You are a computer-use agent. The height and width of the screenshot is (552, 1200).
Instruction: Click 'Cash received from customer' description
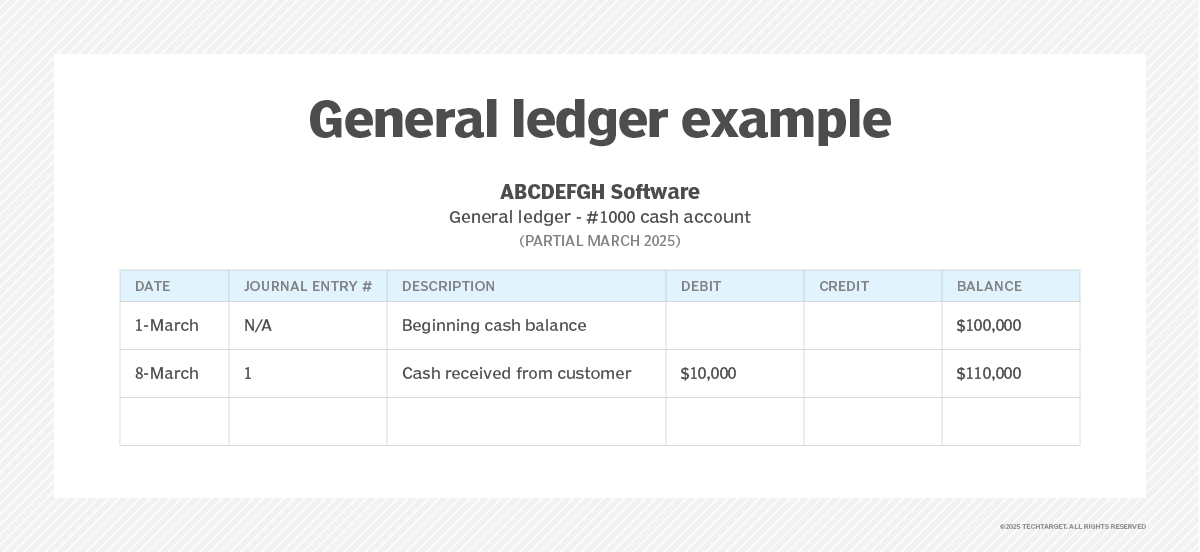click(516, 374)
